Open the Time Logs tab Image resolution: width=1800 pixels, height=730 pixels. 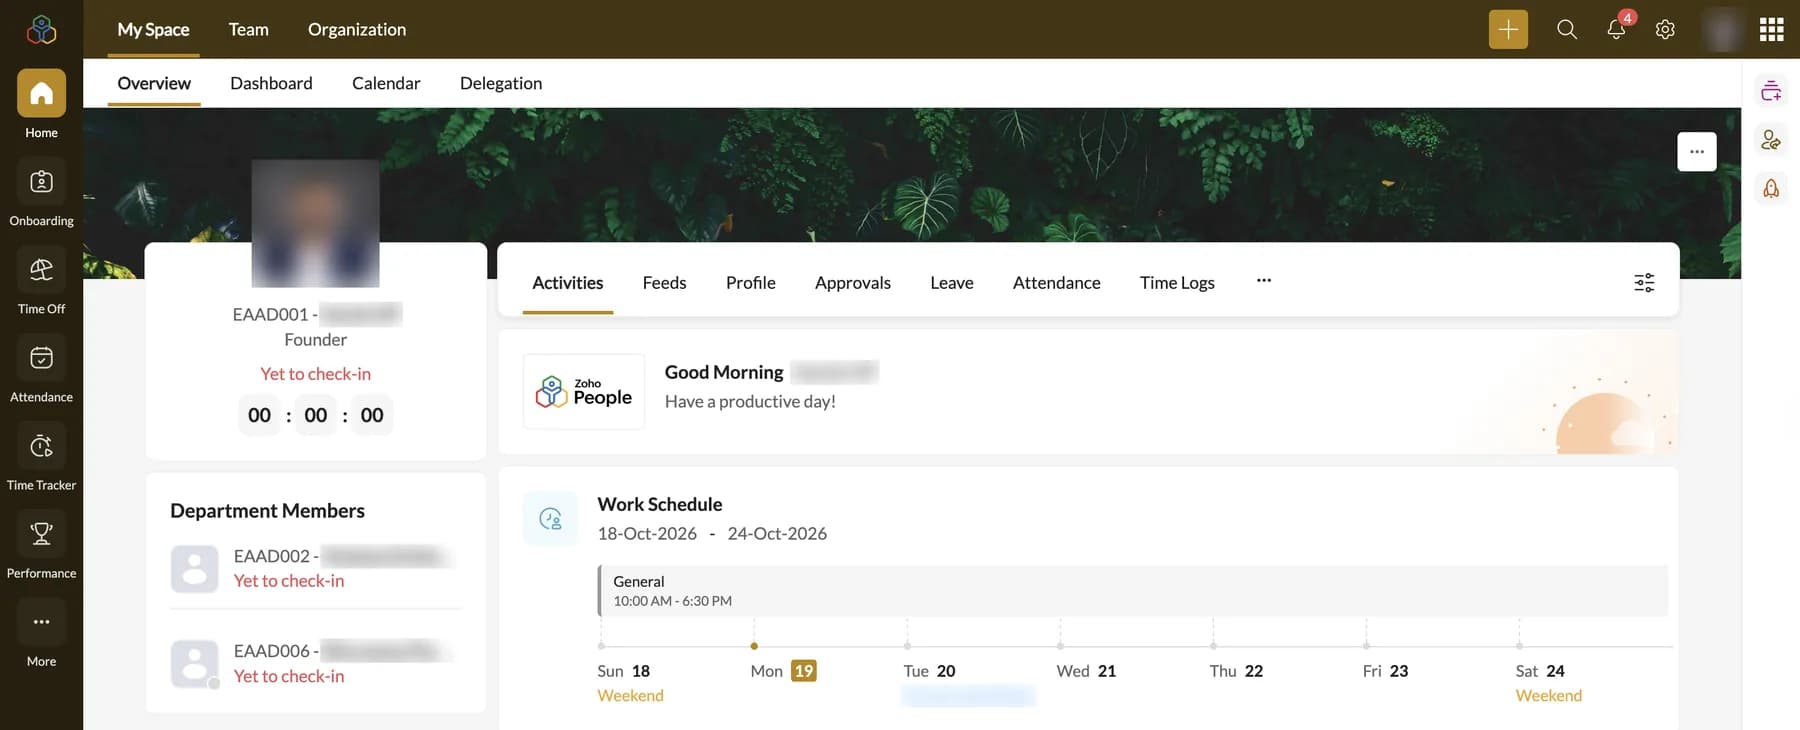coord(1177,283)
